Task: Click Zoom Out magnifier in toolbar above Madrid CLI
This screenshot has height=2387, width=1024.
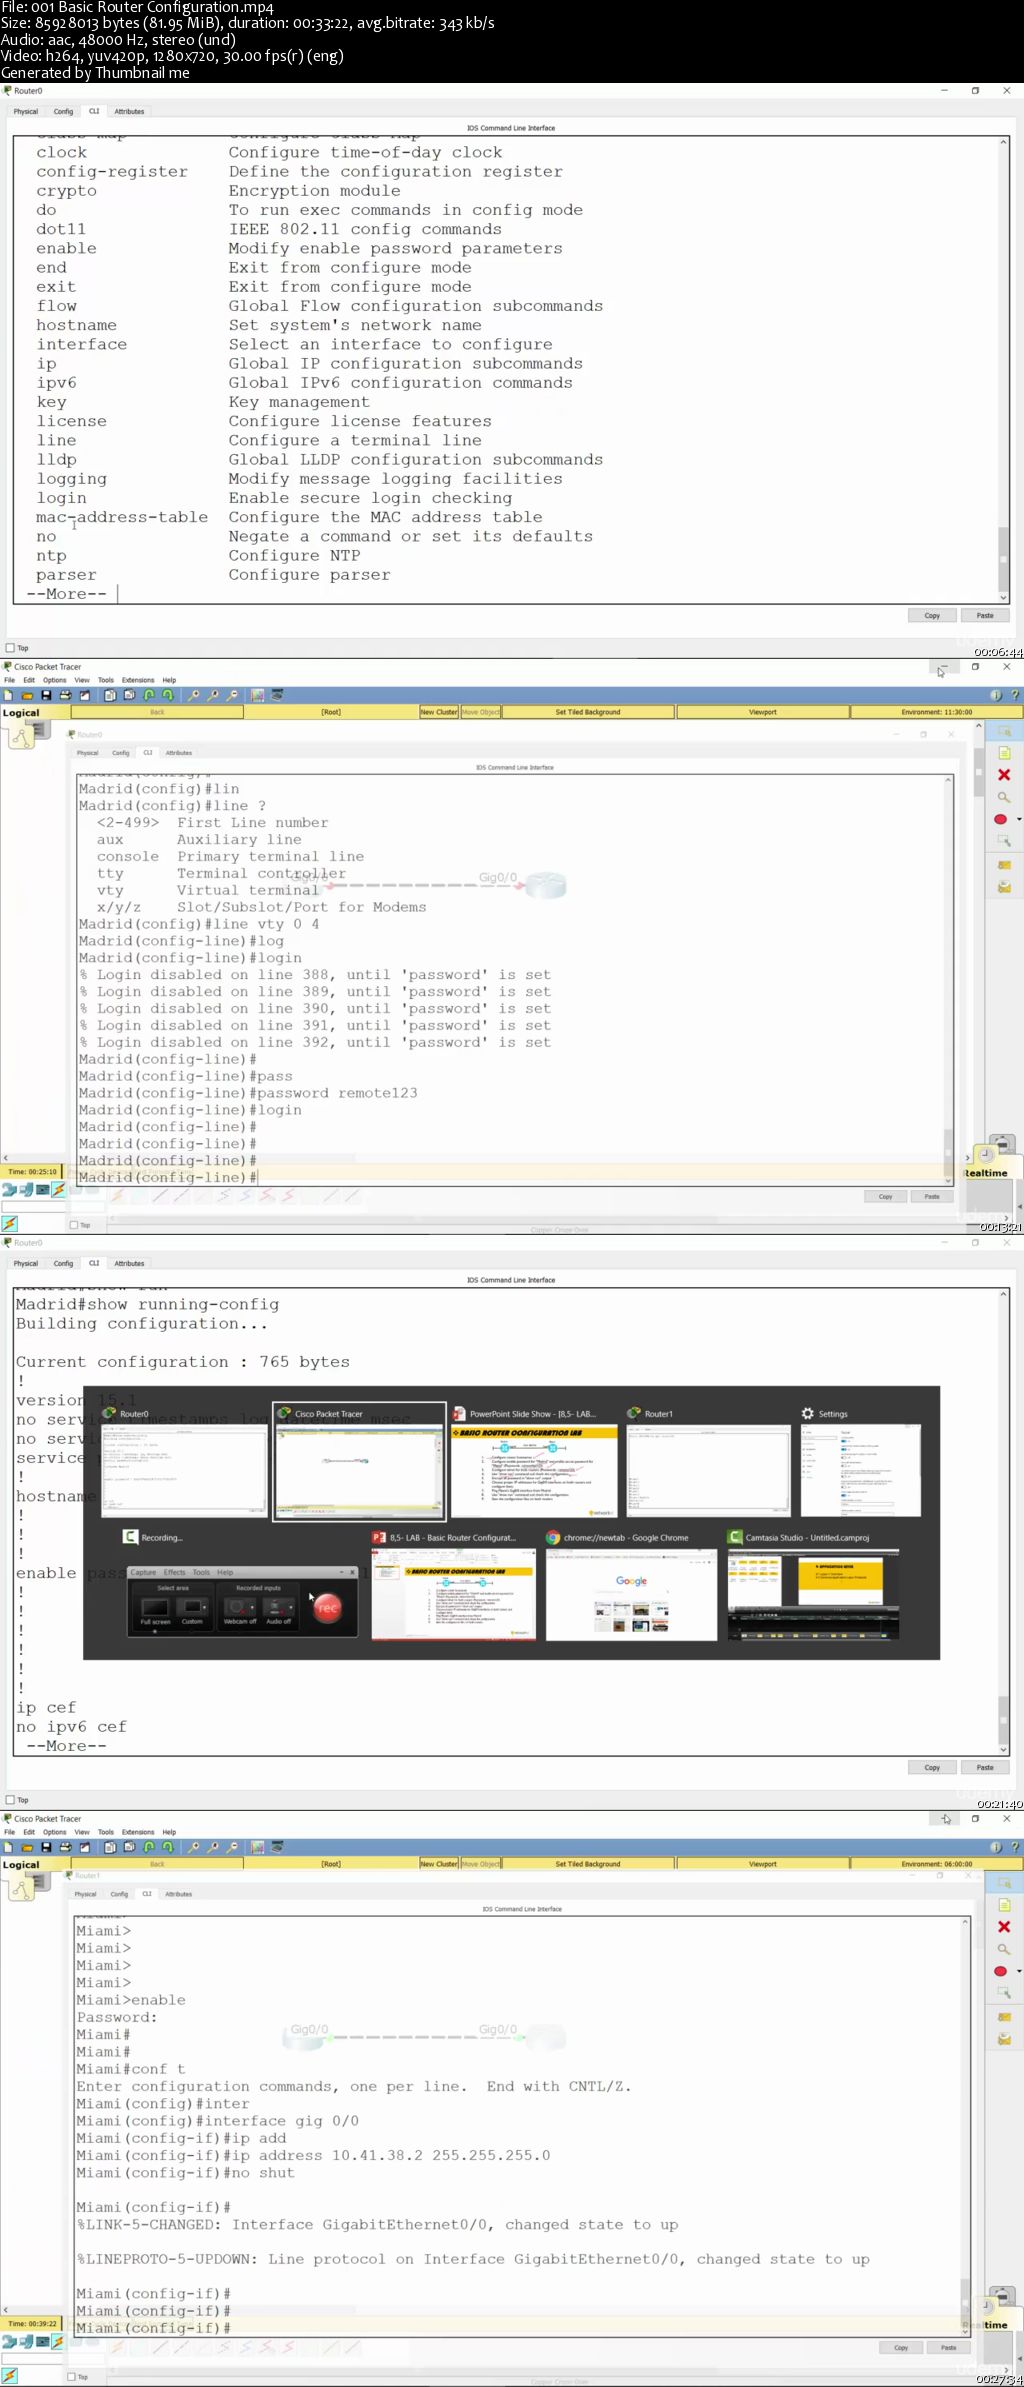Action: click(x=232, y=695)
